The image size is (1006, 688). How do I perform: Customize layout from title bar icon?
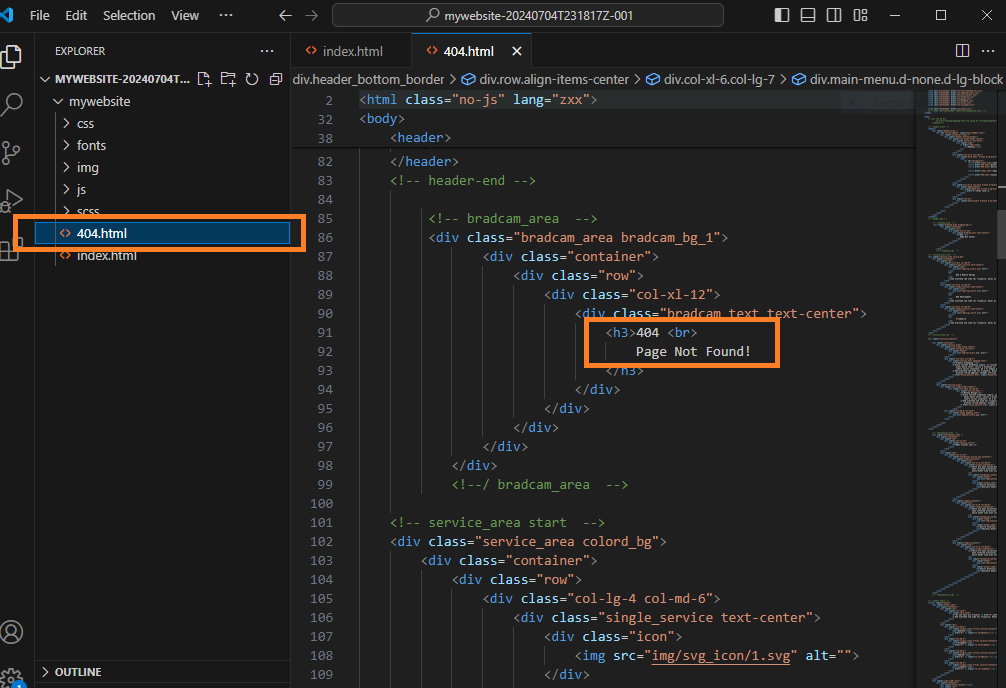(x=860, y=15)
